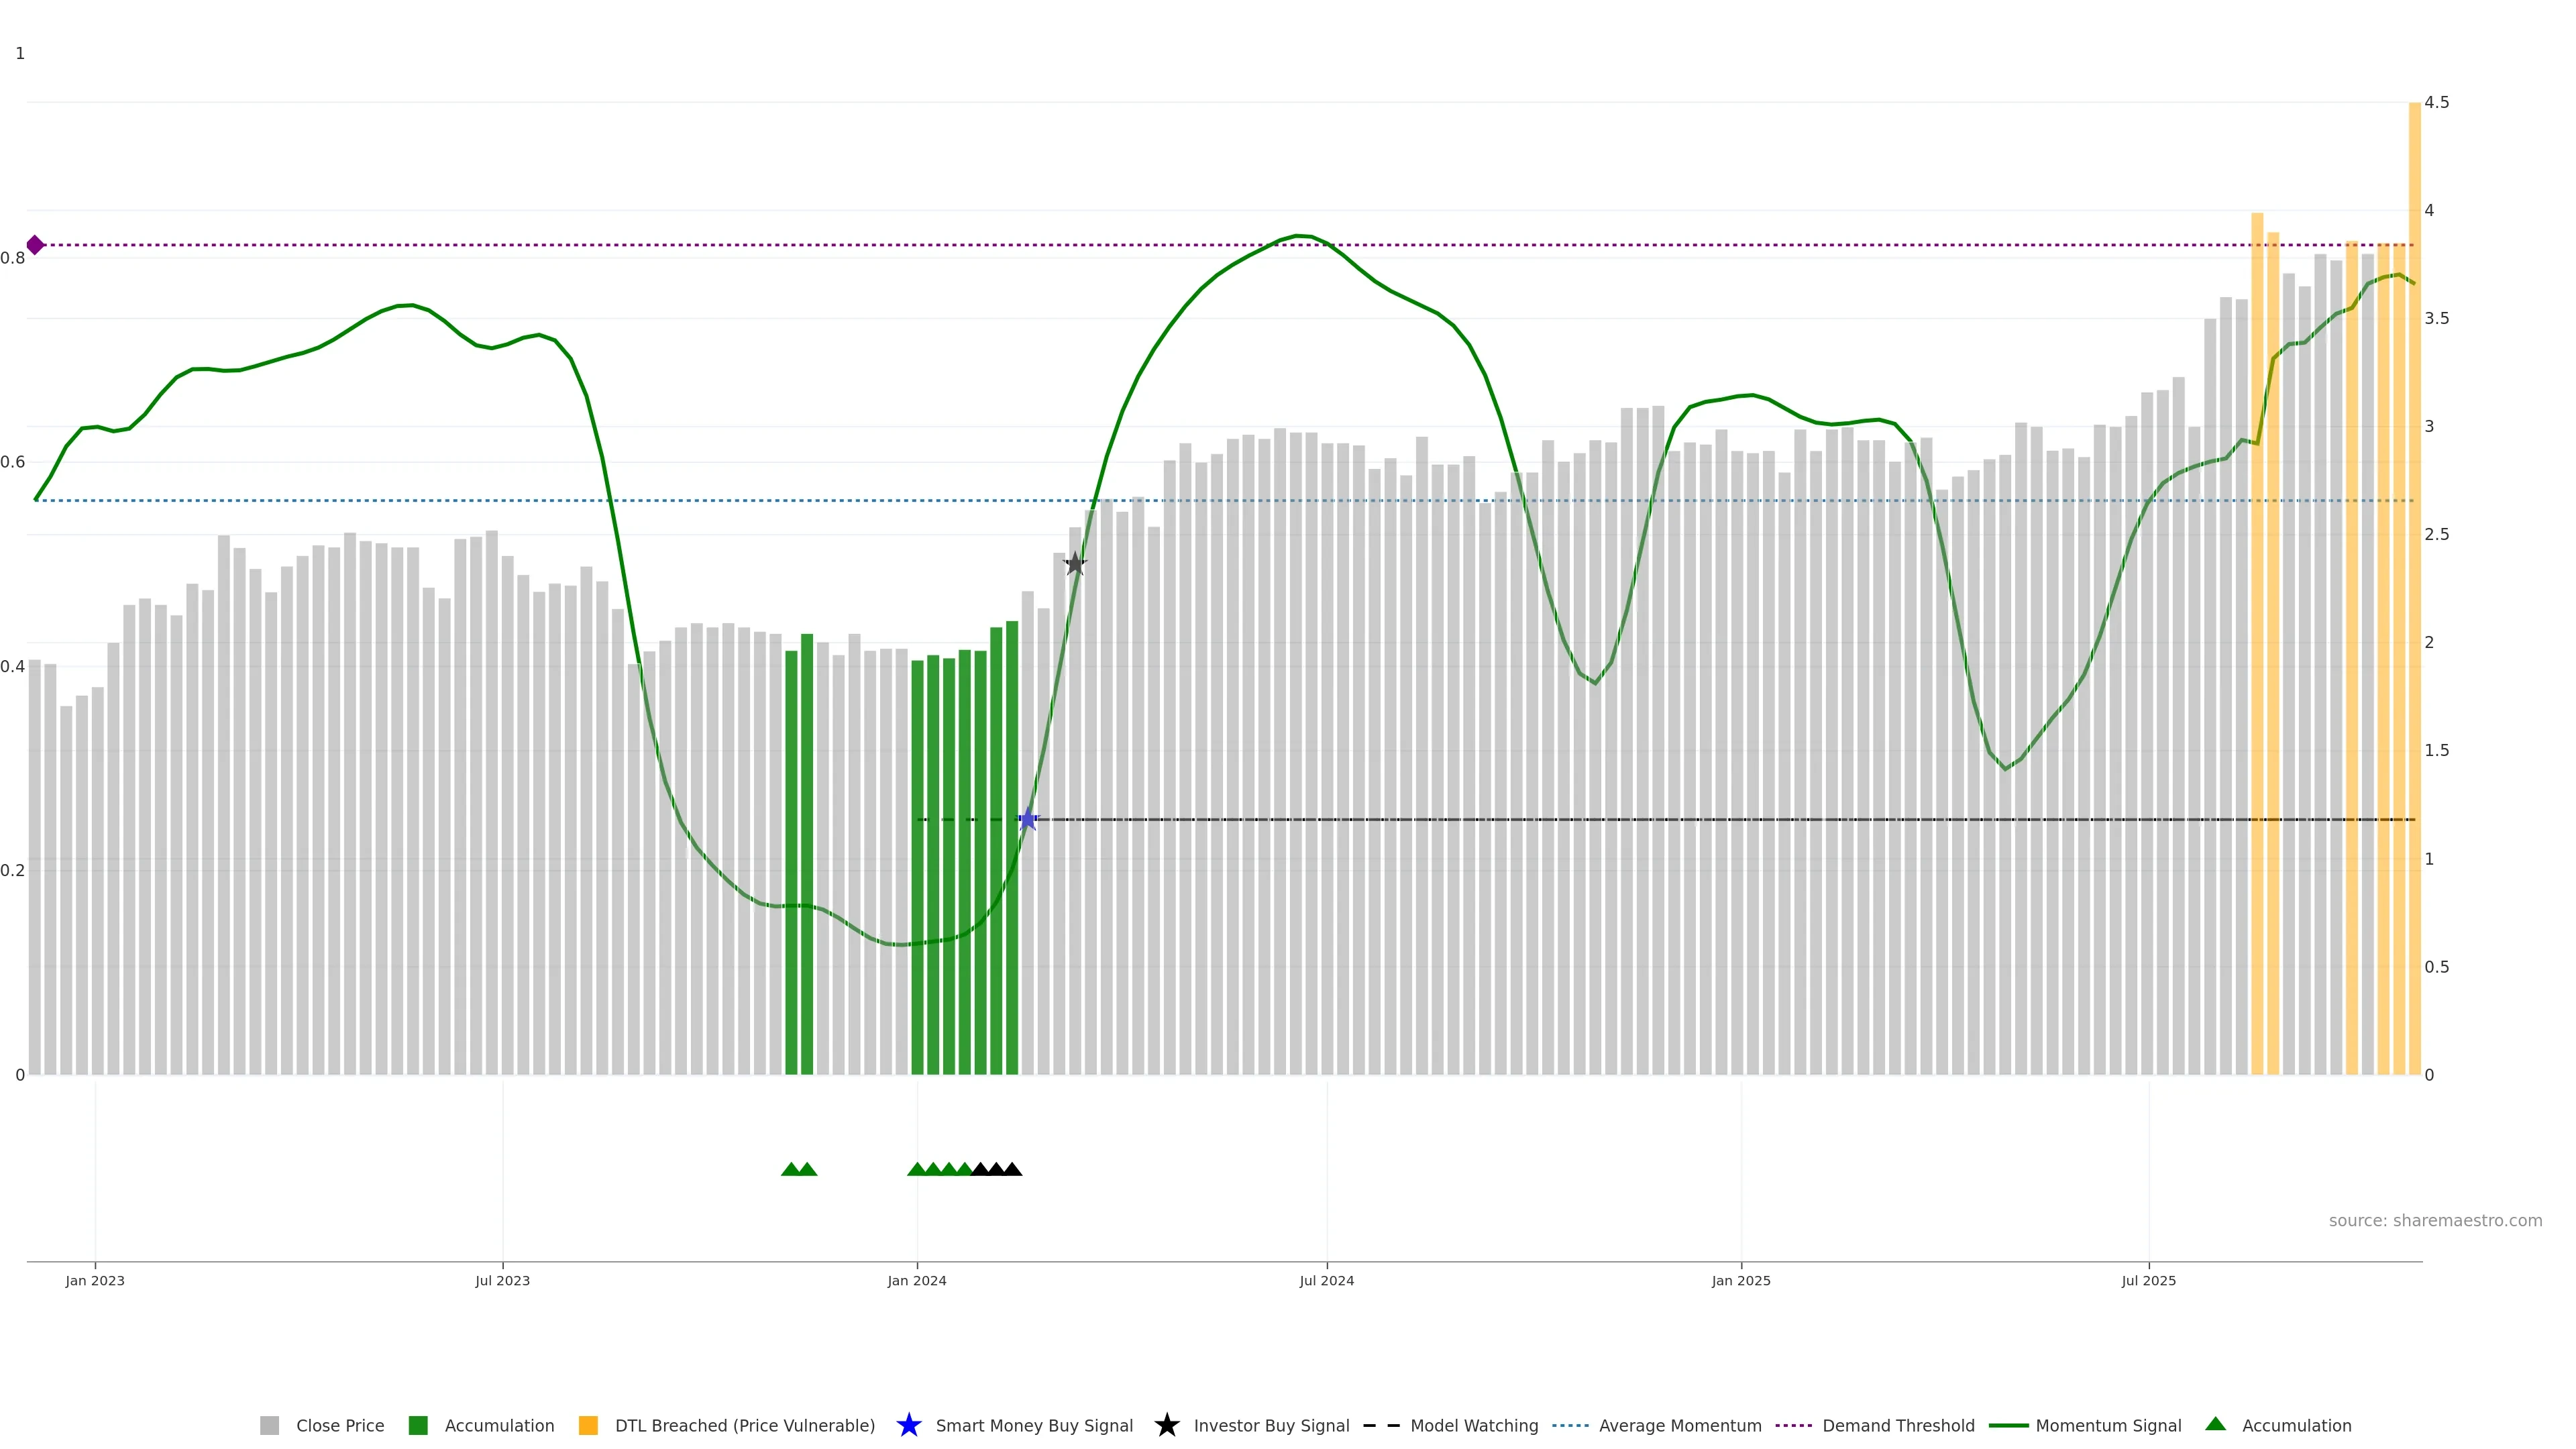The height and width of the screenshot is (1449, 2576).
Task: Click the green Accumulation color swatch in legend
Action: point(418,1425)
